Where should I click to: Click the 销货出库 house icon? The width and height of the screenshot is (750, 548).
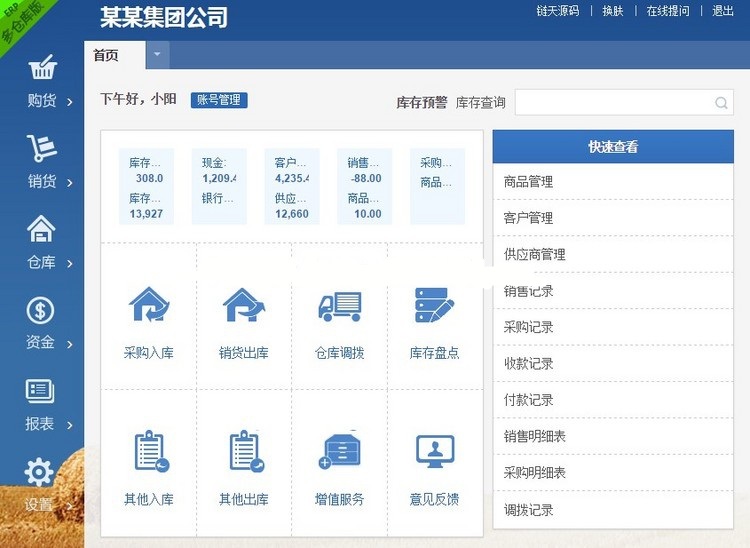pos(244,305)
